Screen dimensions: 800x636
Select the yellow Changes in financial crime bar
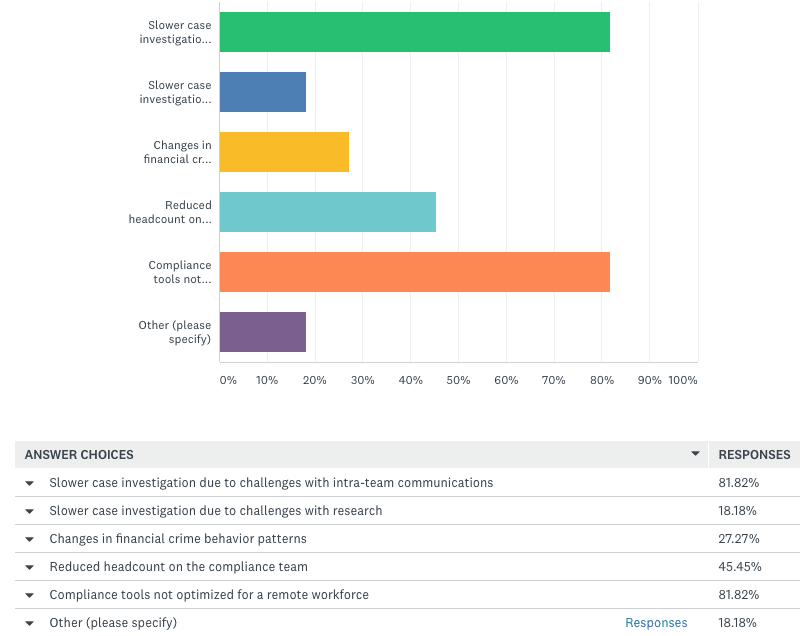coord(284,152)
